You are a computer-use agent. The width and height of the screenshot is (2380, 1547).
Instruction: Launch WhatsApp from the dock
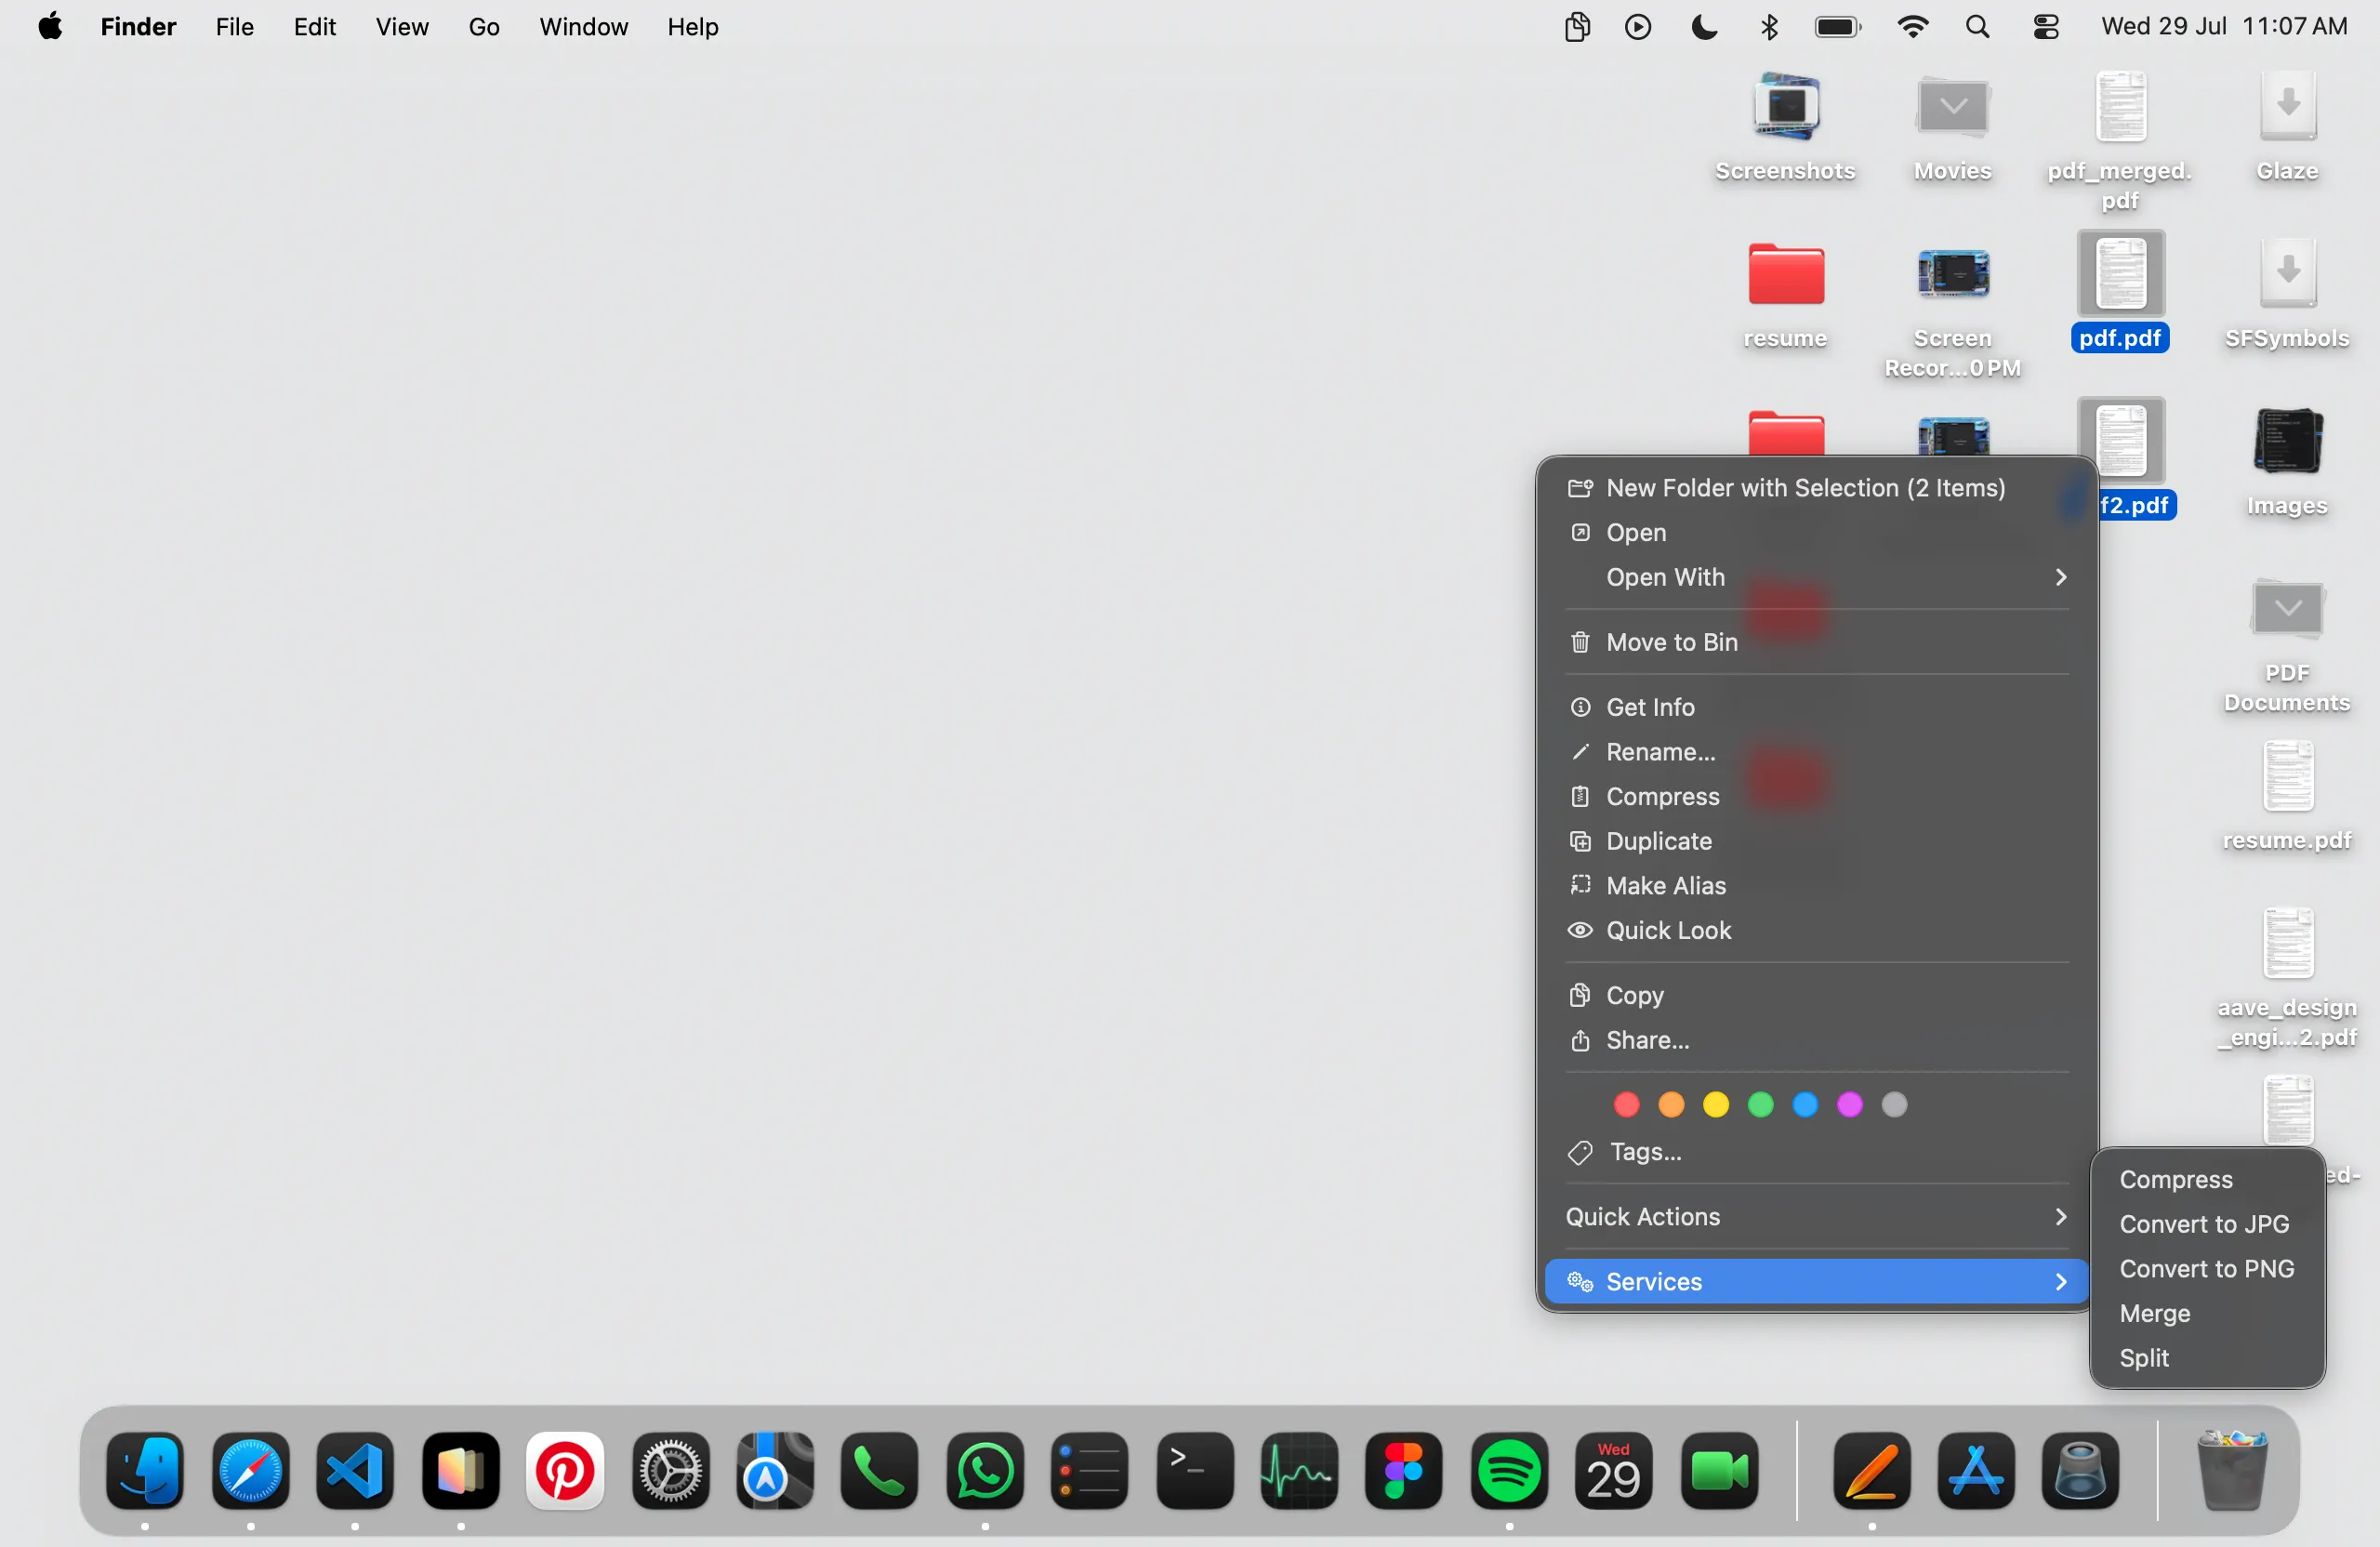coord(985,1471)
